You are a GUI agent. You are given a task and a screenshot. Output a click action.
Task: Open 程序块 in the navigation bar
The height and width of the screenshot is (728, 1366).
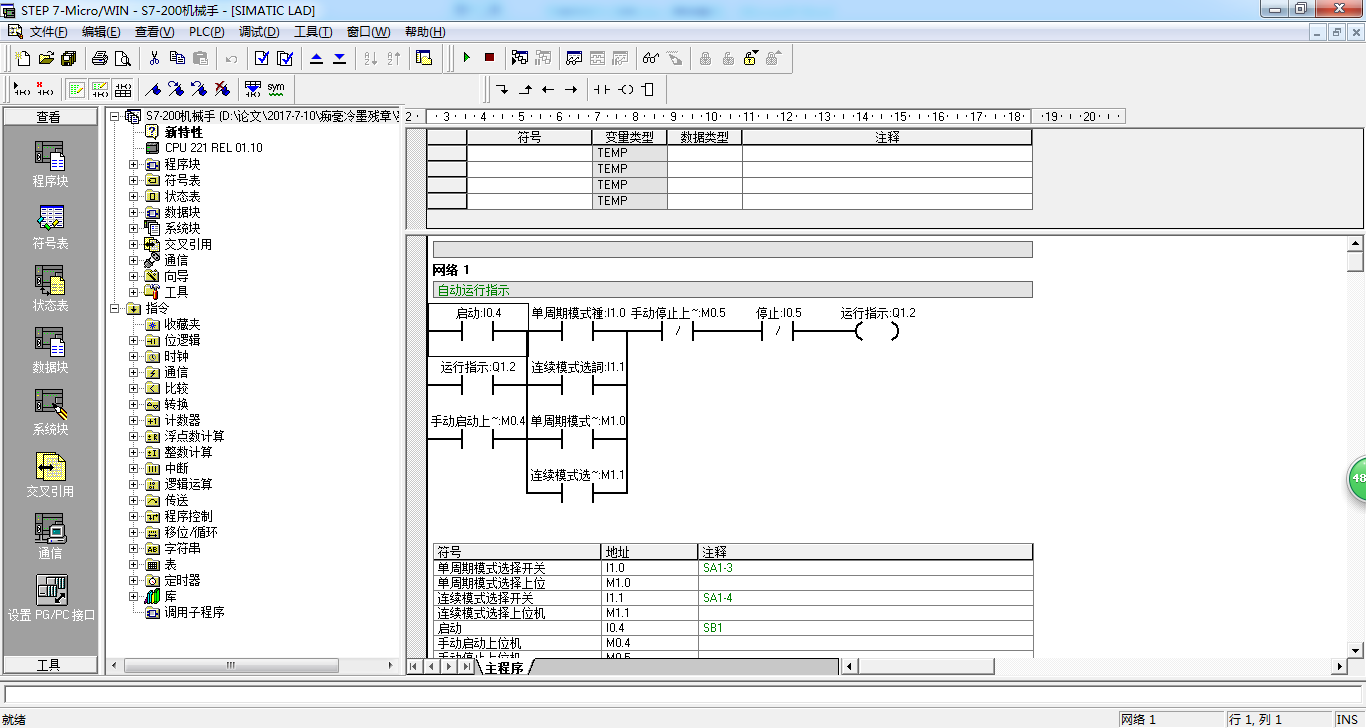click(x=50, y=165)
